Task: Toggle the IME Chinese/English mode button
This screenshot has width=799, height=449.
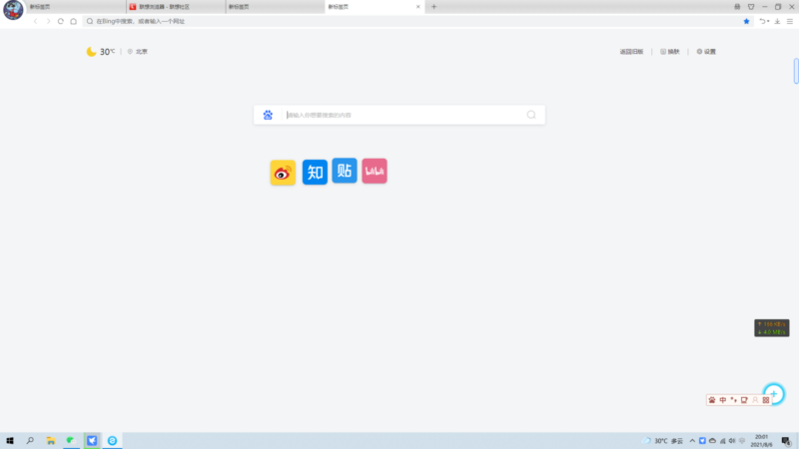Action: coord(723,400)
